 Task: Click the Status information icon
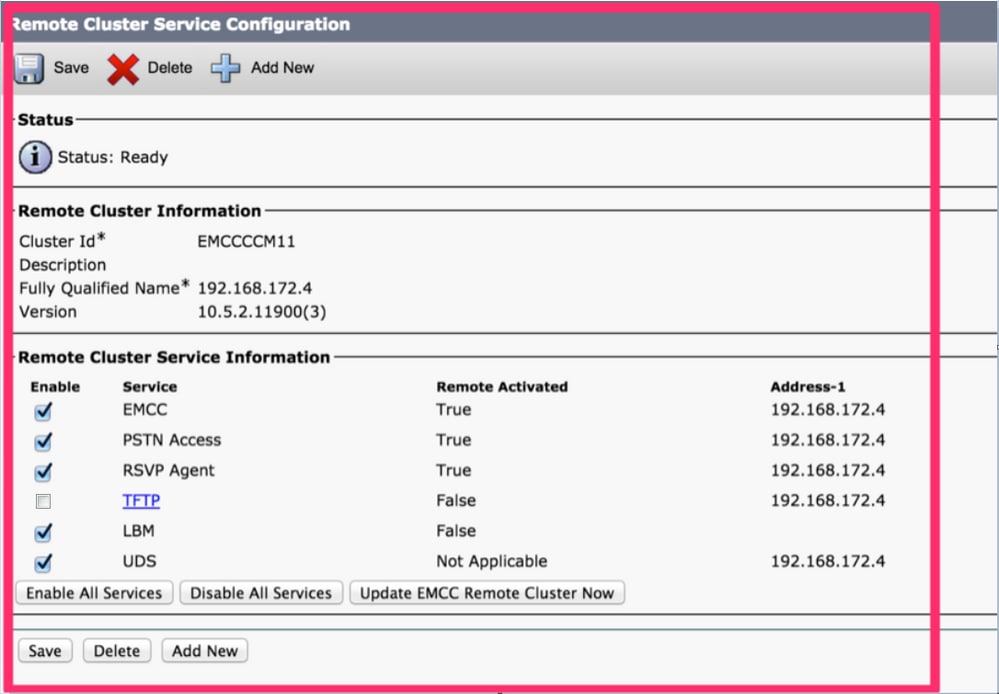coord(35,157)
